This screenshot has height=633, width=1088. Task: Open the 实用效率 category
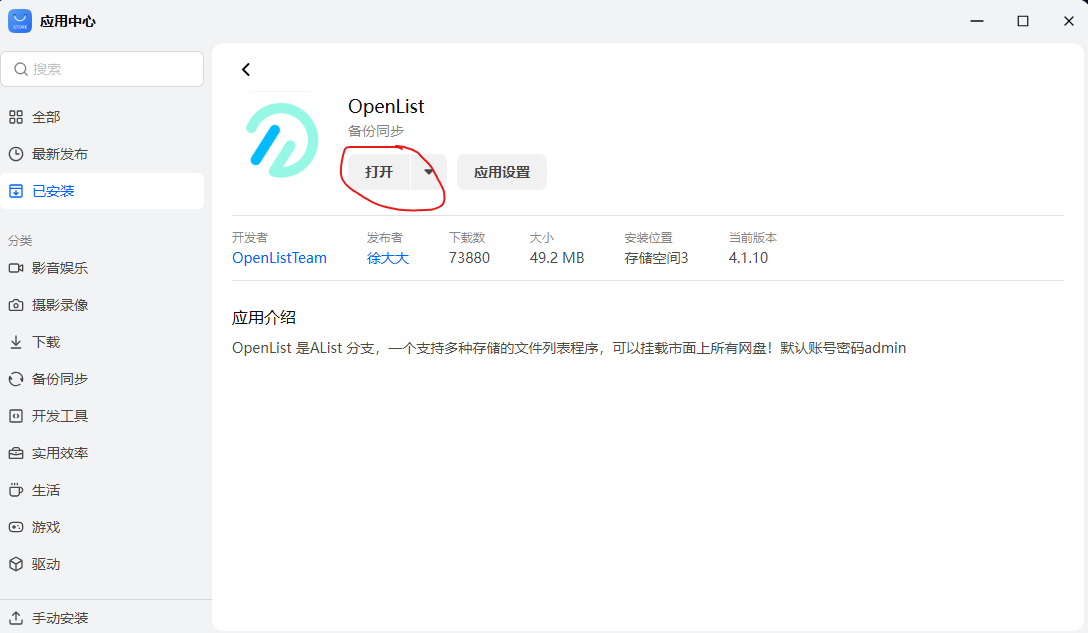click(102, 453)
